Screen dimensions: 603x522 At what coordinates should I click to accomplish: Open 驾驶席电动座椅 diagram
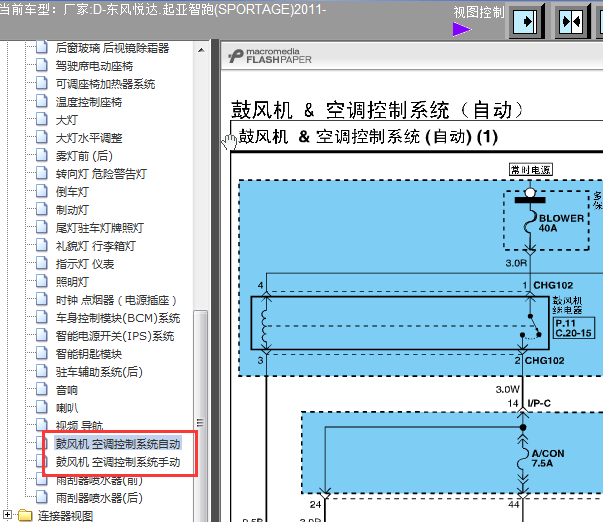coord(94,66)
